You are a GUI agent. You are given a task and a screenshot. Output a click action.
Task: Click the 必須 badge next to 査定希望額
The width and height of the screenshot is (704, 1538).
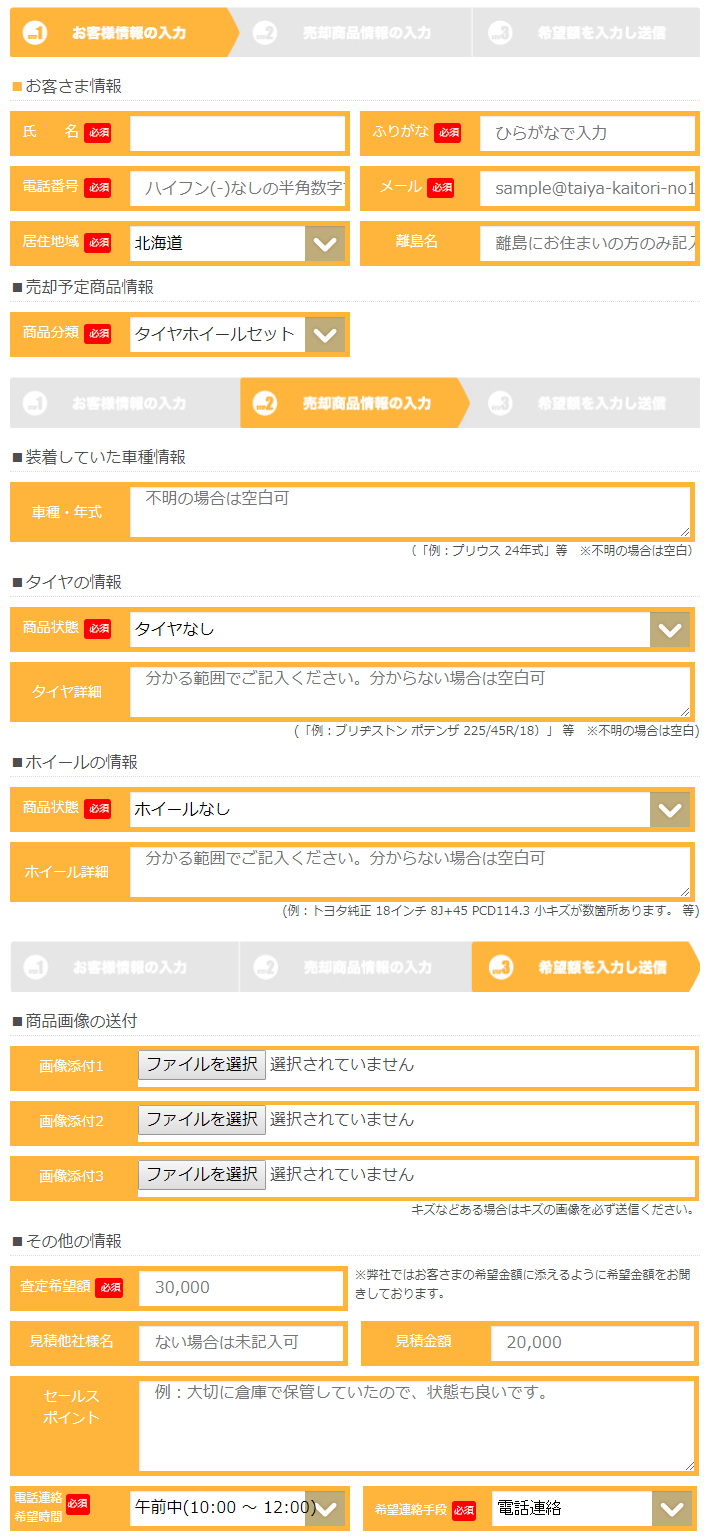pyautogui.click(x=110, y=1290)
